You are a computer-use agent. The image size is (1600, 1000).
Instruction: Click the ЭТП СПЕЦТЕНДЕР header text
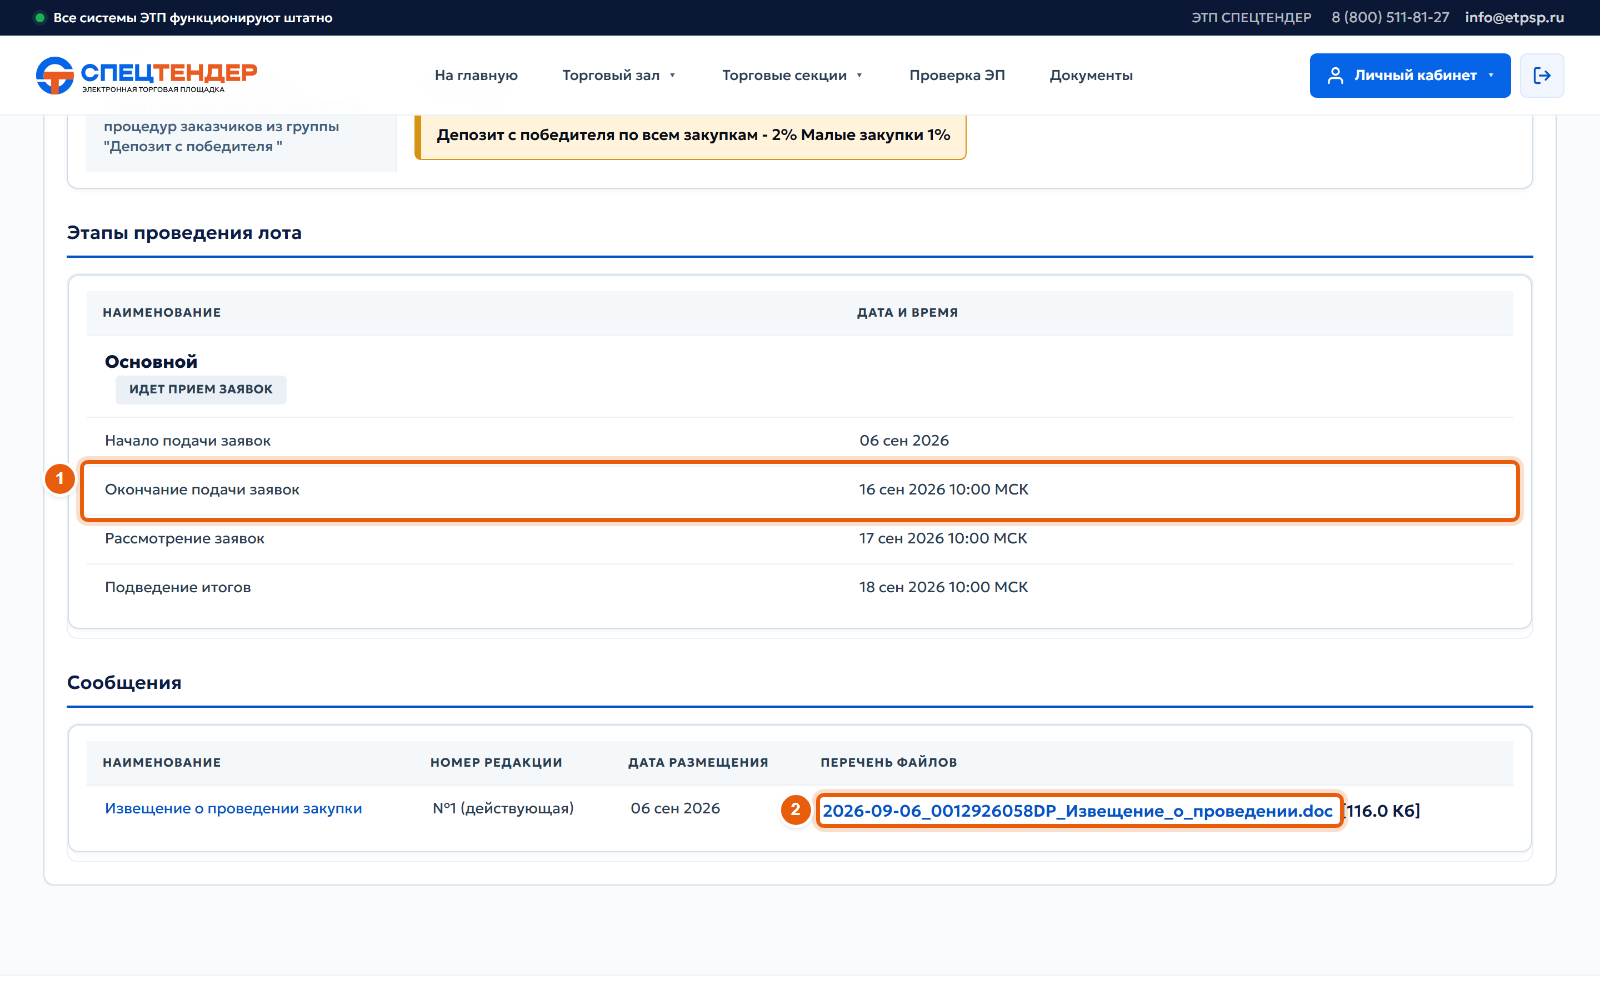[x=1251, y=18]
